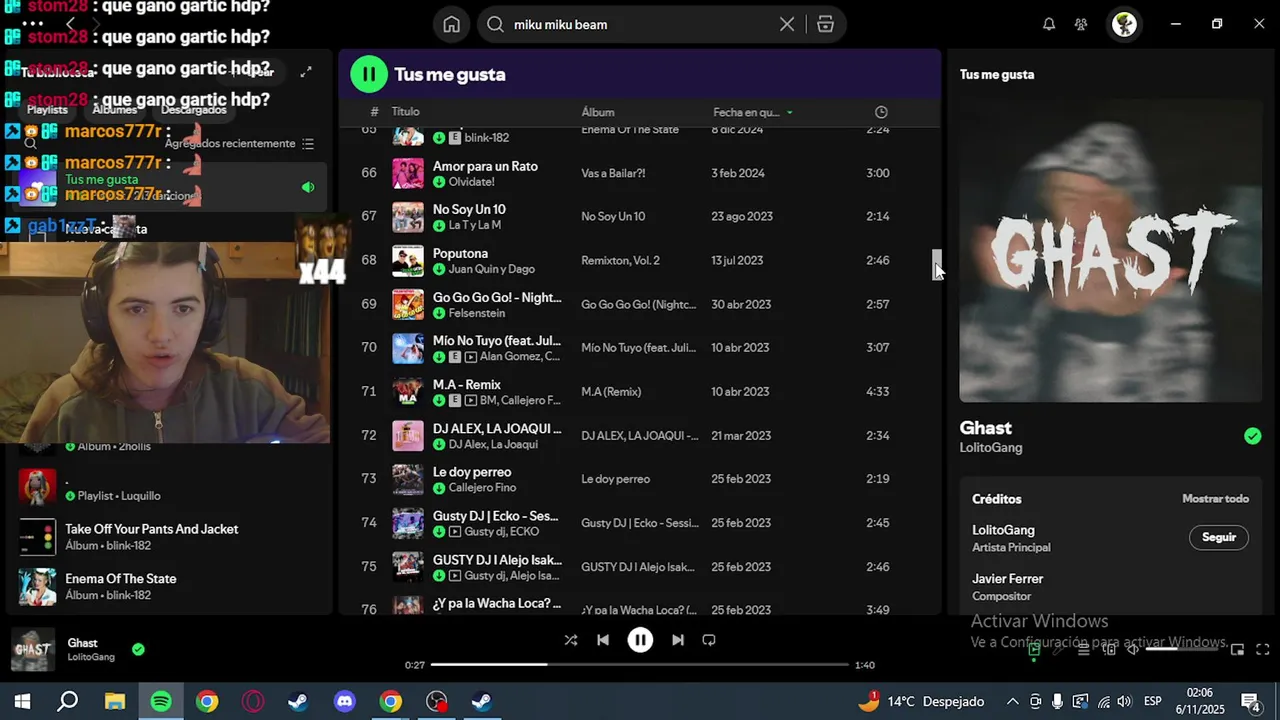Open Opera browser from the taskbar
This screenshot has width=1280, height=720.
click(253, 701)
